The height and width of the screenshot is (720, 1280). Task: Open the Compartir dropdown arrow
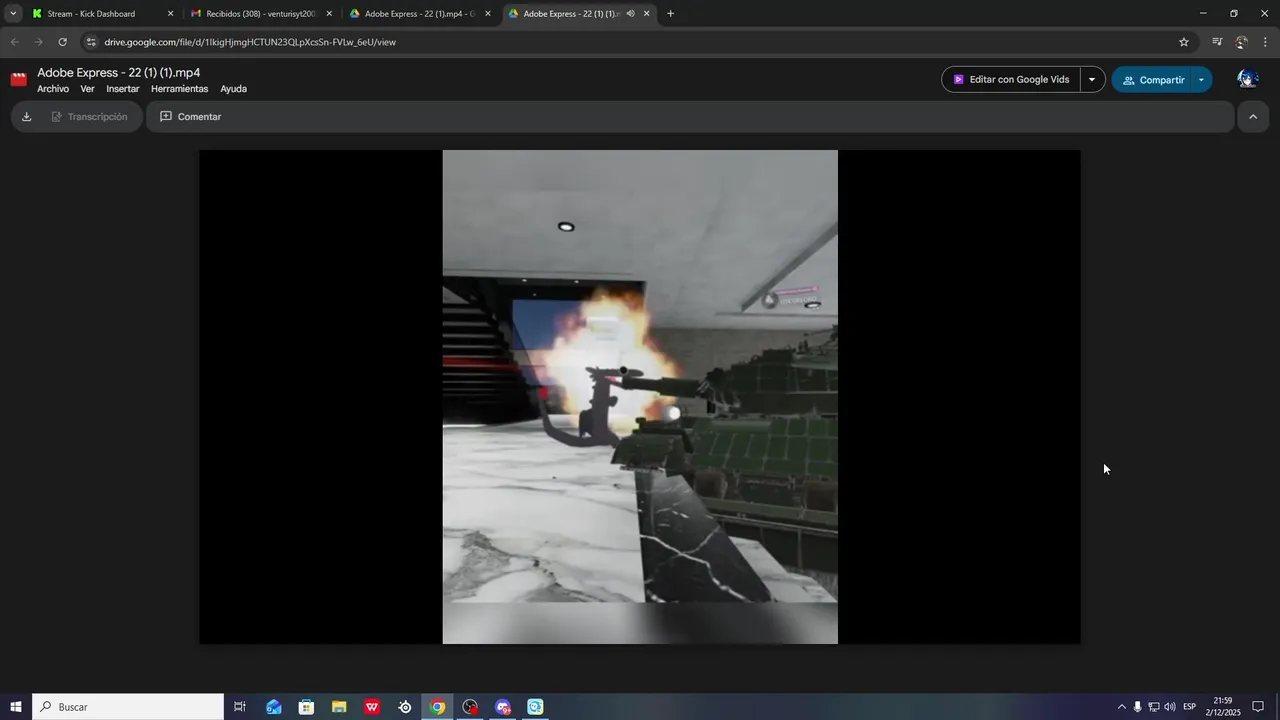point(1201,80)
